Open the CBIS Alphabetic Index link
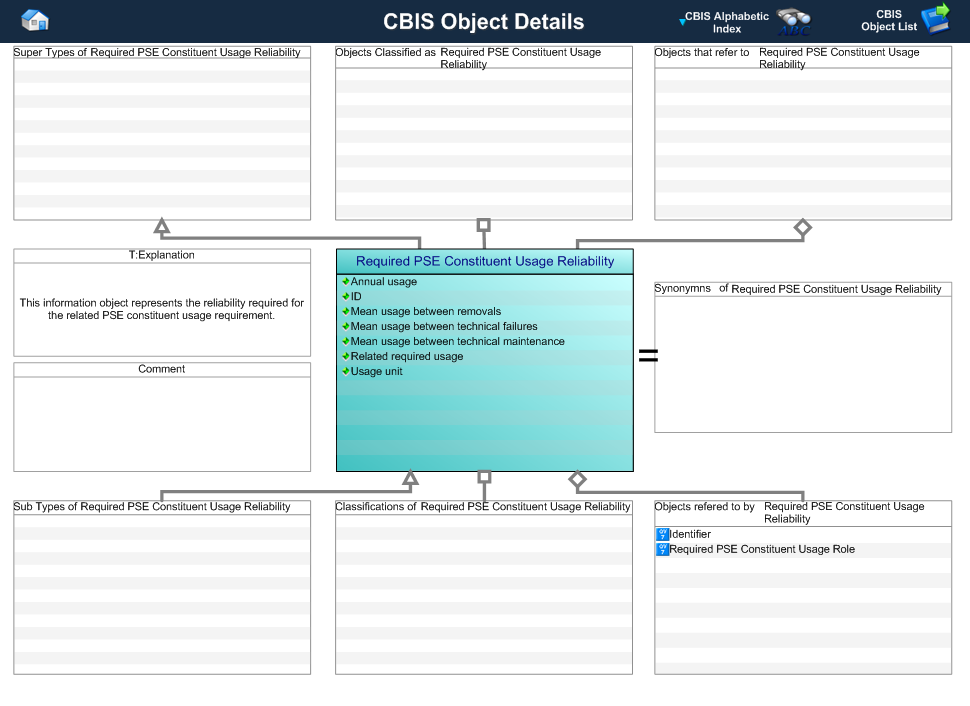The image size is (970, 706). [727, 22]
